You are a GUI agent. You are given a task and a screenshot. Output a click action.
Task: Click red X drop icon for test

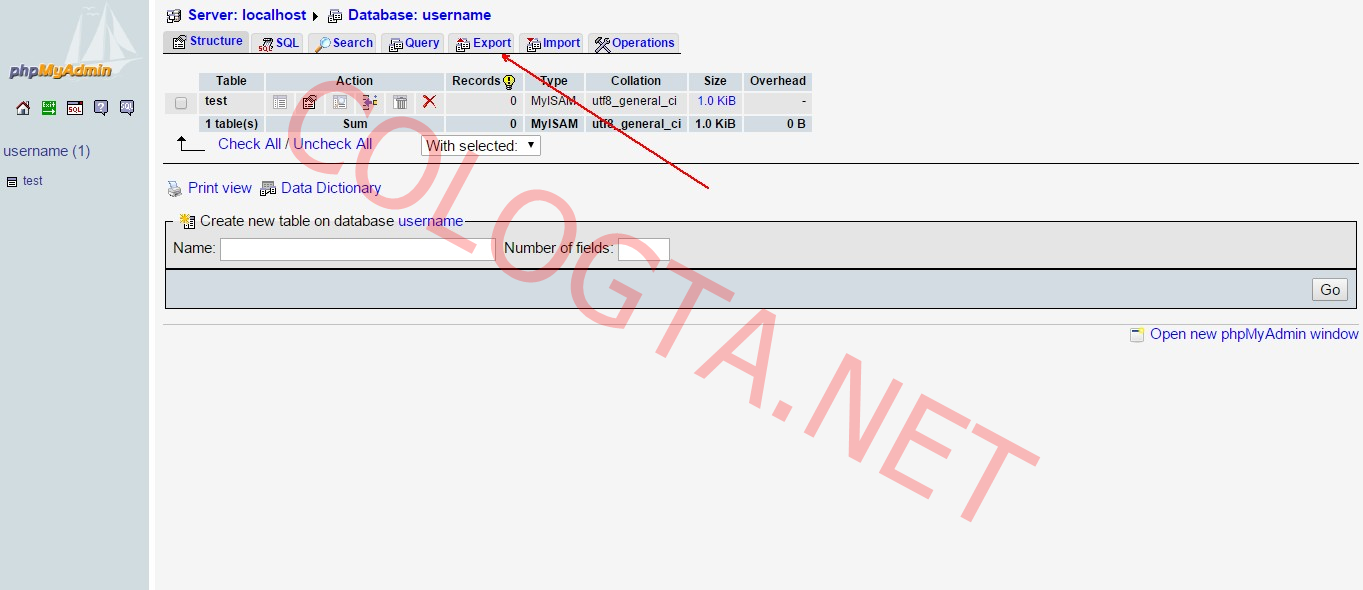(x=429, y=102)
